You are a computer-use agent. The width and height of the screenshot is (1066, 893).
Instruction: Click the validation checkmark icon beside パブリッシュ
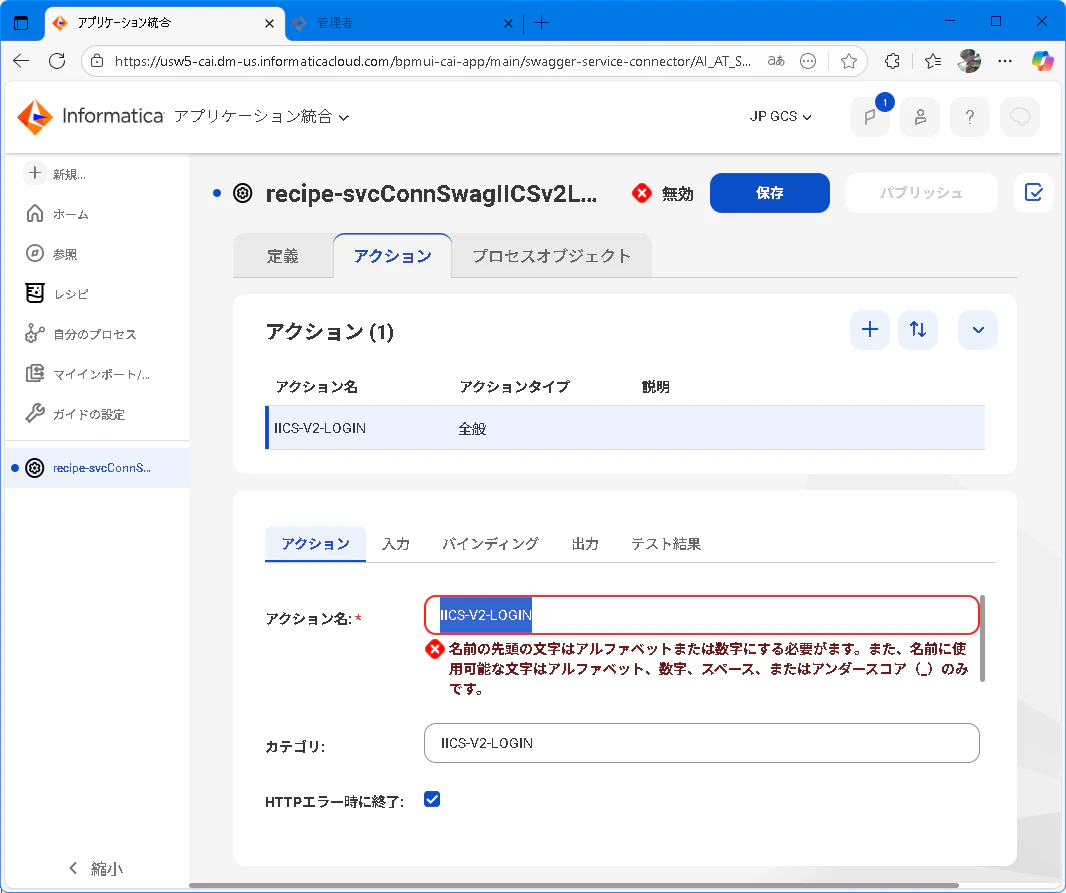pyautogui.click(x=1033, y=193)
